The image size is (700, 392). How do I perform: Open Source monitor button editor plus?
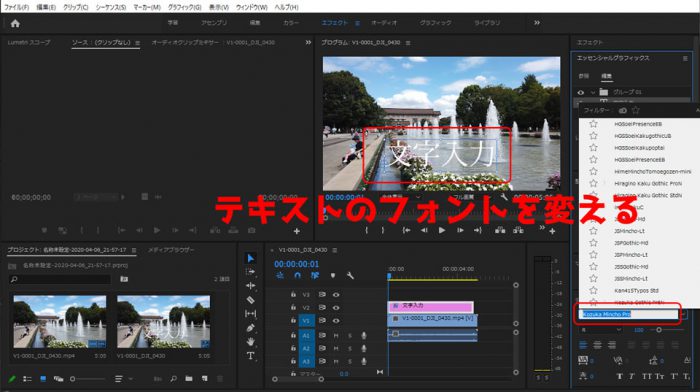point(296,231)
